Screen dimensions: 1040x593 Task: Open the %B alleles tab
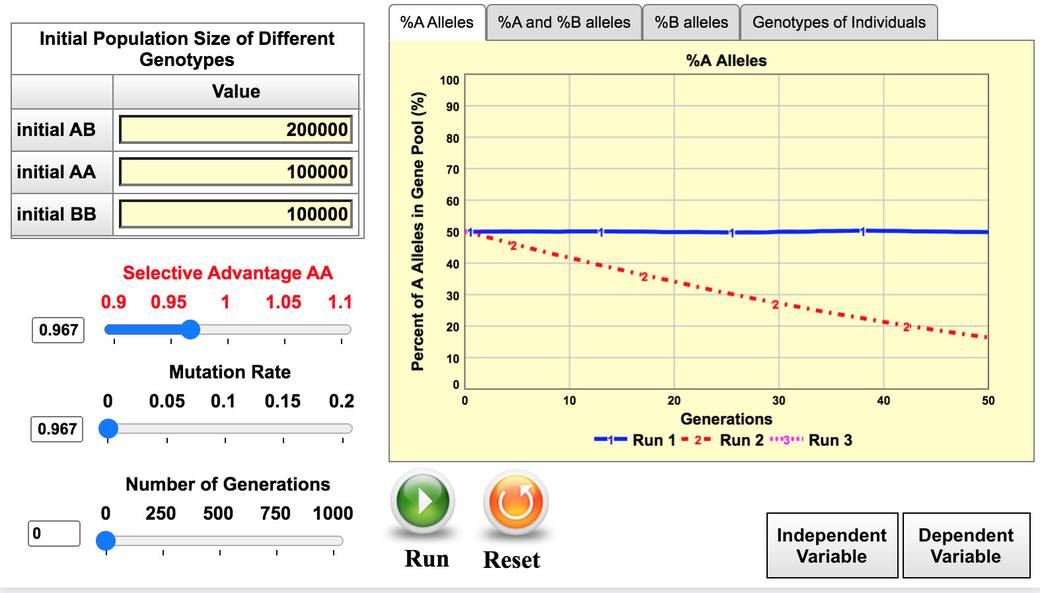coord(691,22)
